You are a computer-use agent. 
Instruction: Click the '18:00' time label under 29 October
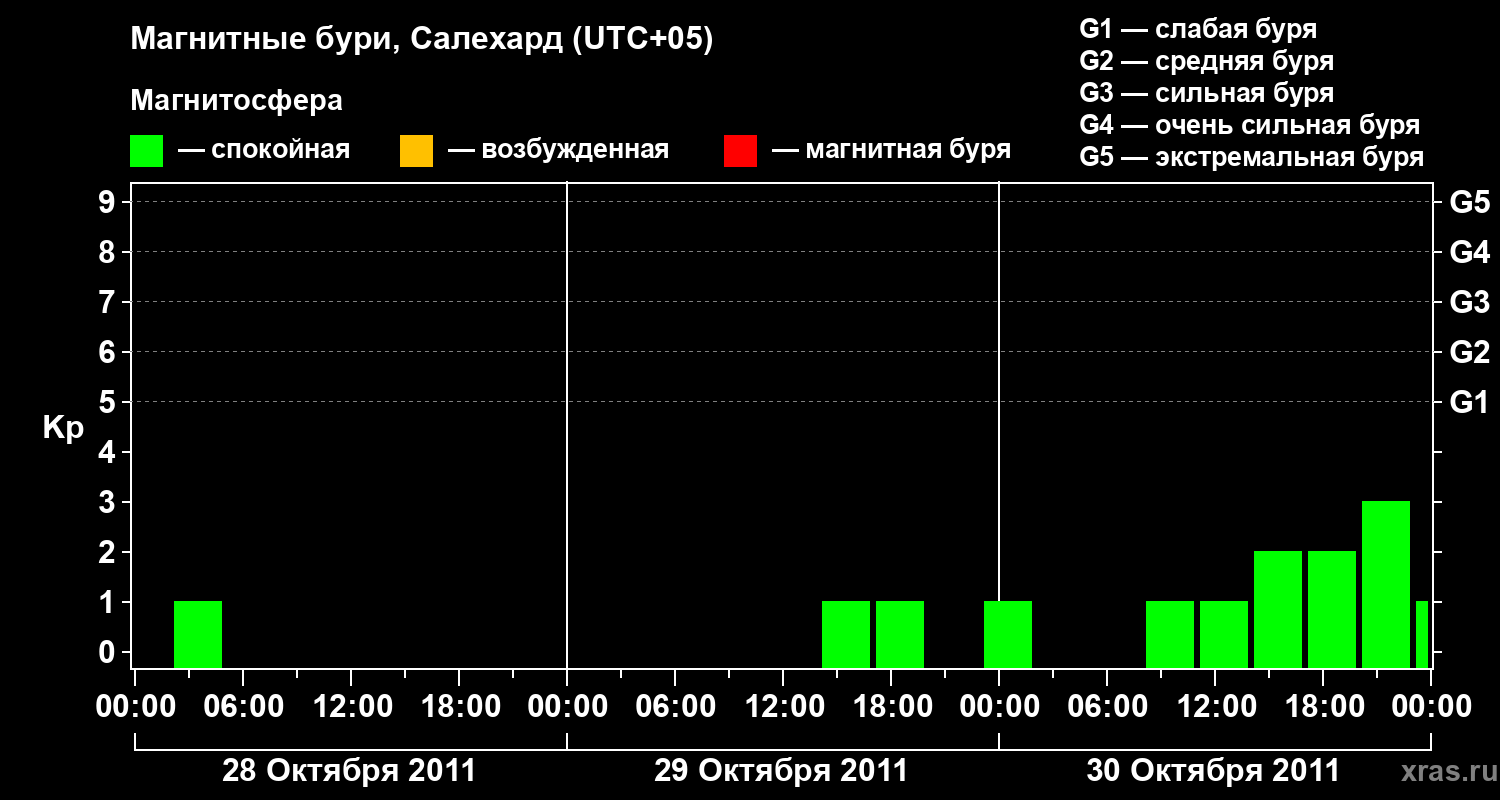(x=891, y=707)
